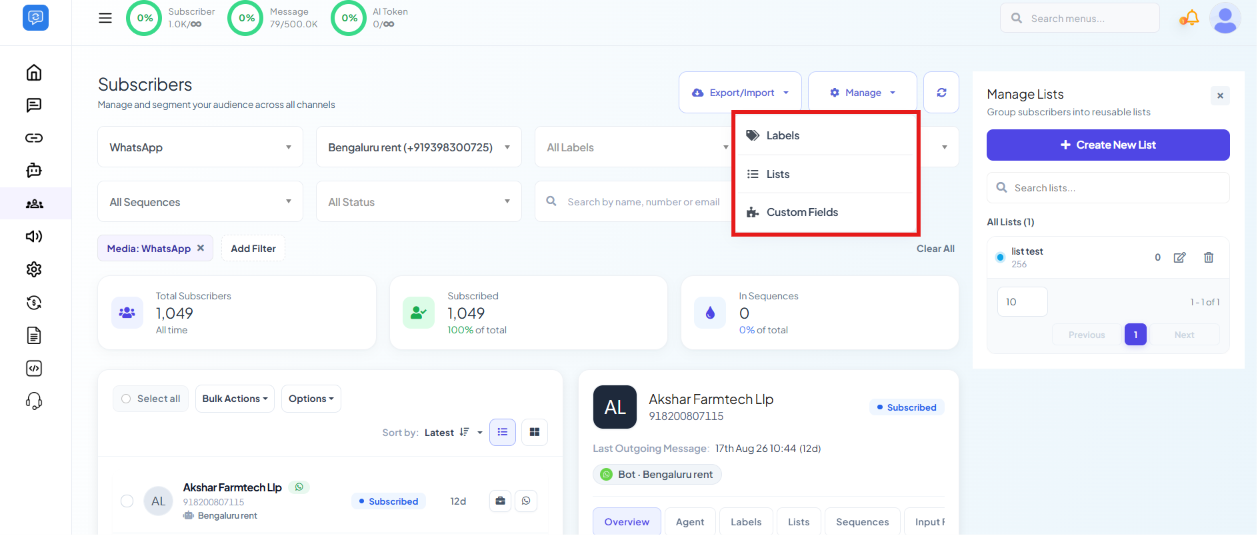
Task: Close the Manage Lists panel
Action: [1220, 96]
